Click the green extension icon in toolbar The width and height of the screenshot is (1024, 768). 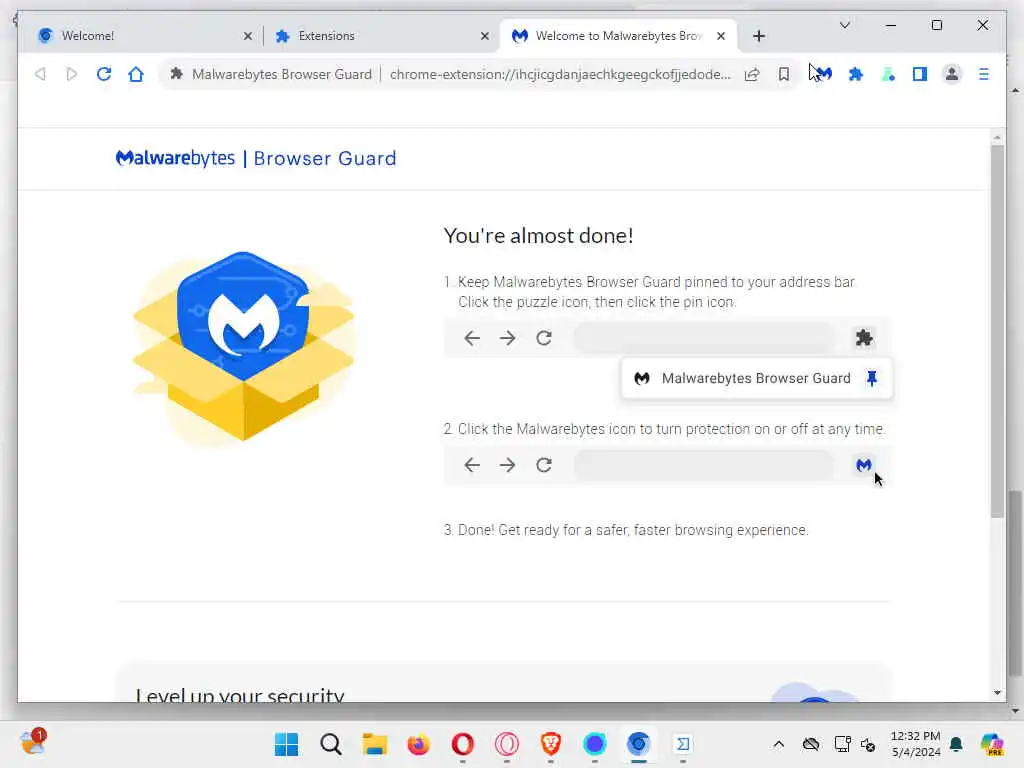(888, 74)
